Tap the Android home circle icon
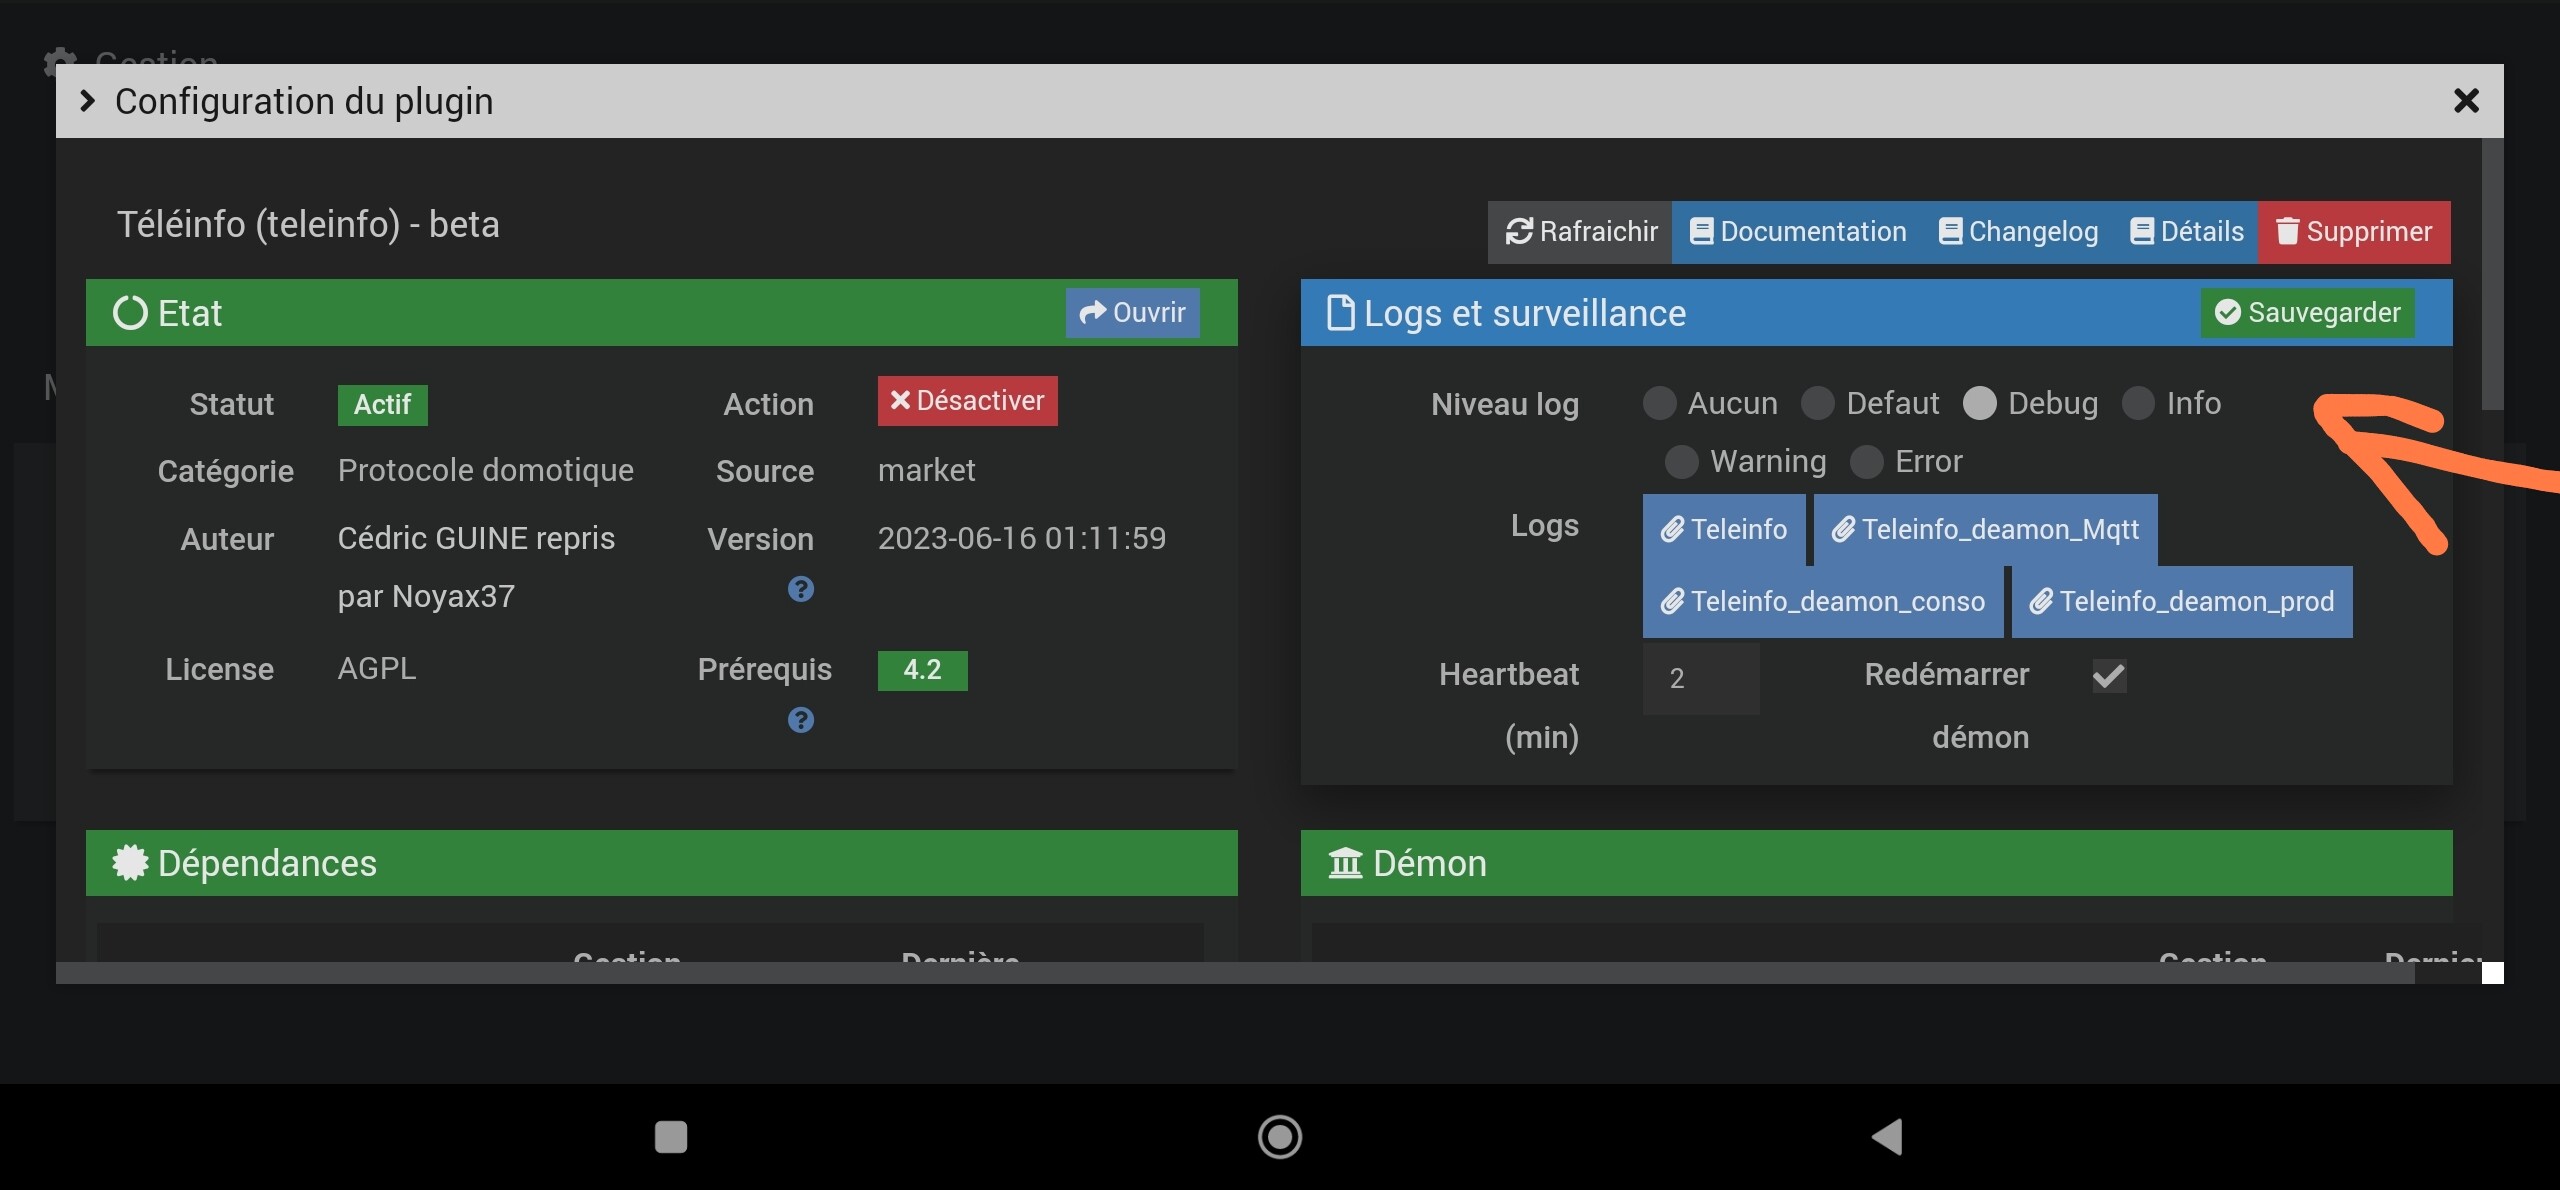2560x1190 pixels. click(x=1279, y=1137)
